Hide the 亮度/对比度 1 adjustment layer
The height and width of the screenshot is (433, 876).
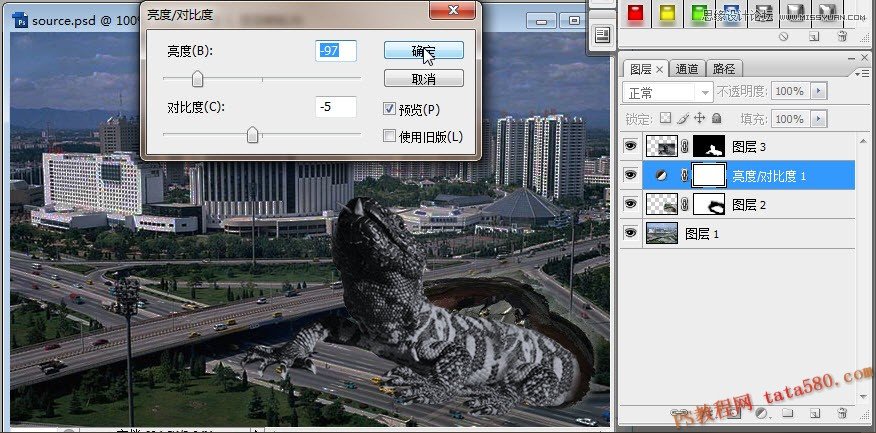coord(631,175)
